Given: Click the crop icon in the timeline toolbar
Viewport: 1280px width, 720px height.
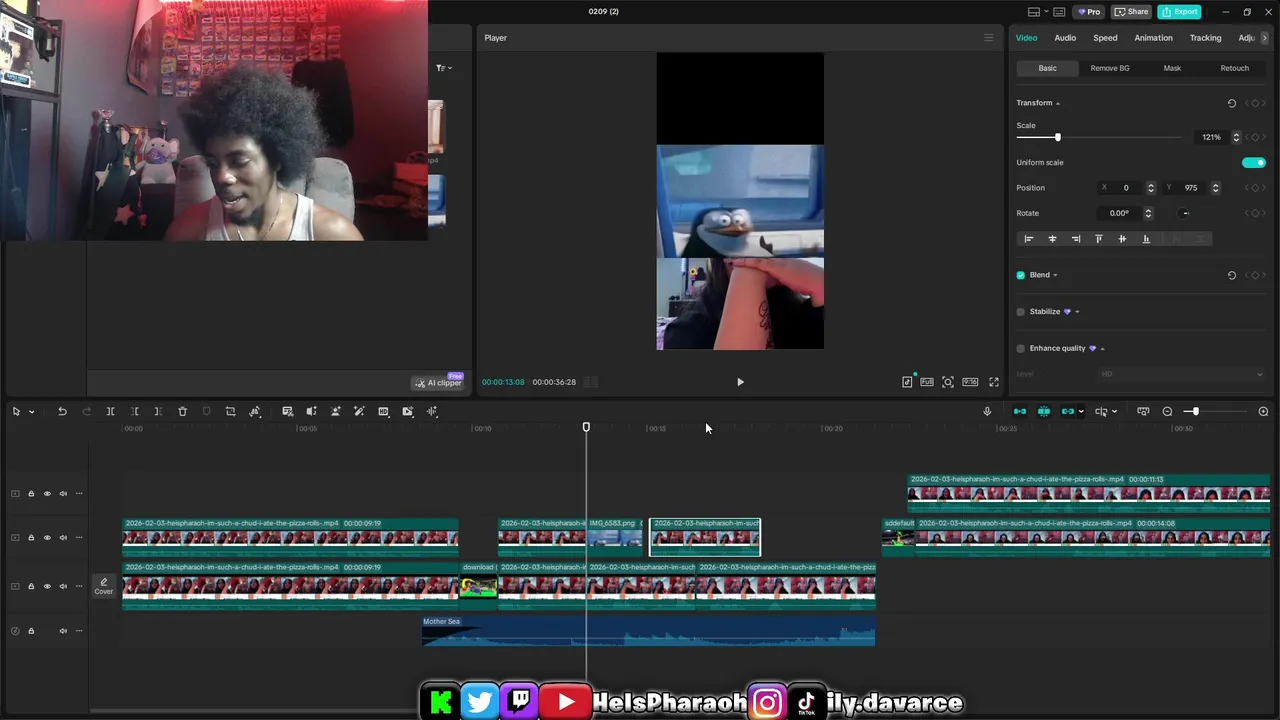Looking at the screenshot, I should click(230, 411).
